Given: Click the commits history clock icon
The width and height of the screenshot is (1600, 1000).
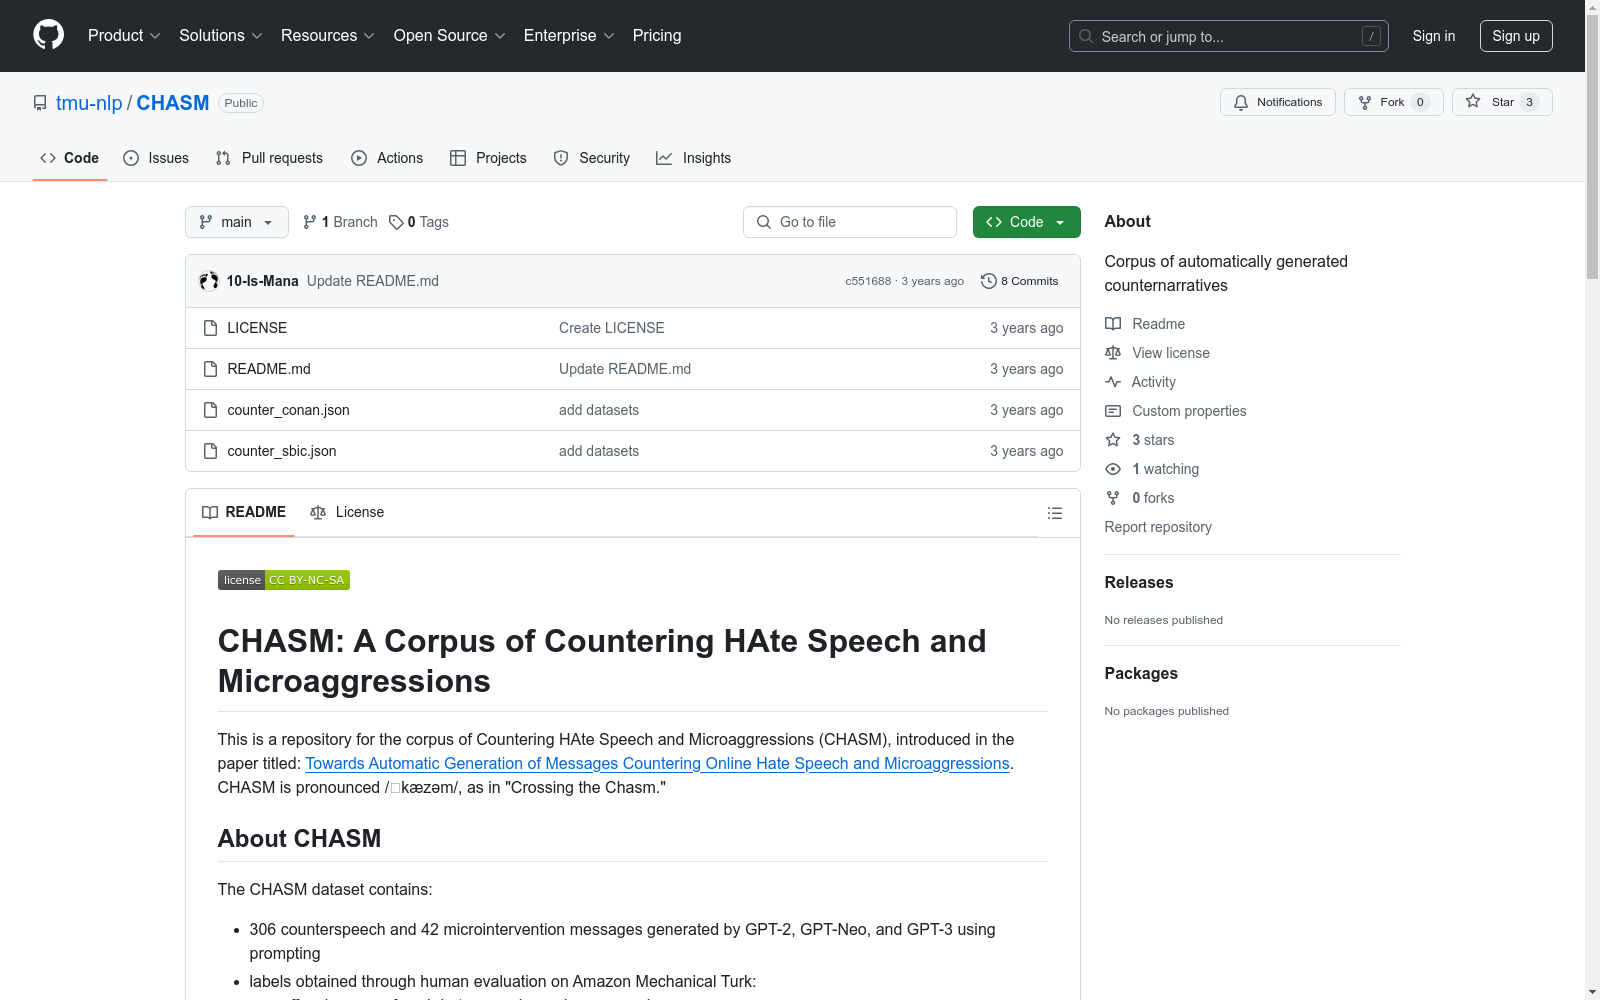Looking at the screenshot, I should point(988,281).
